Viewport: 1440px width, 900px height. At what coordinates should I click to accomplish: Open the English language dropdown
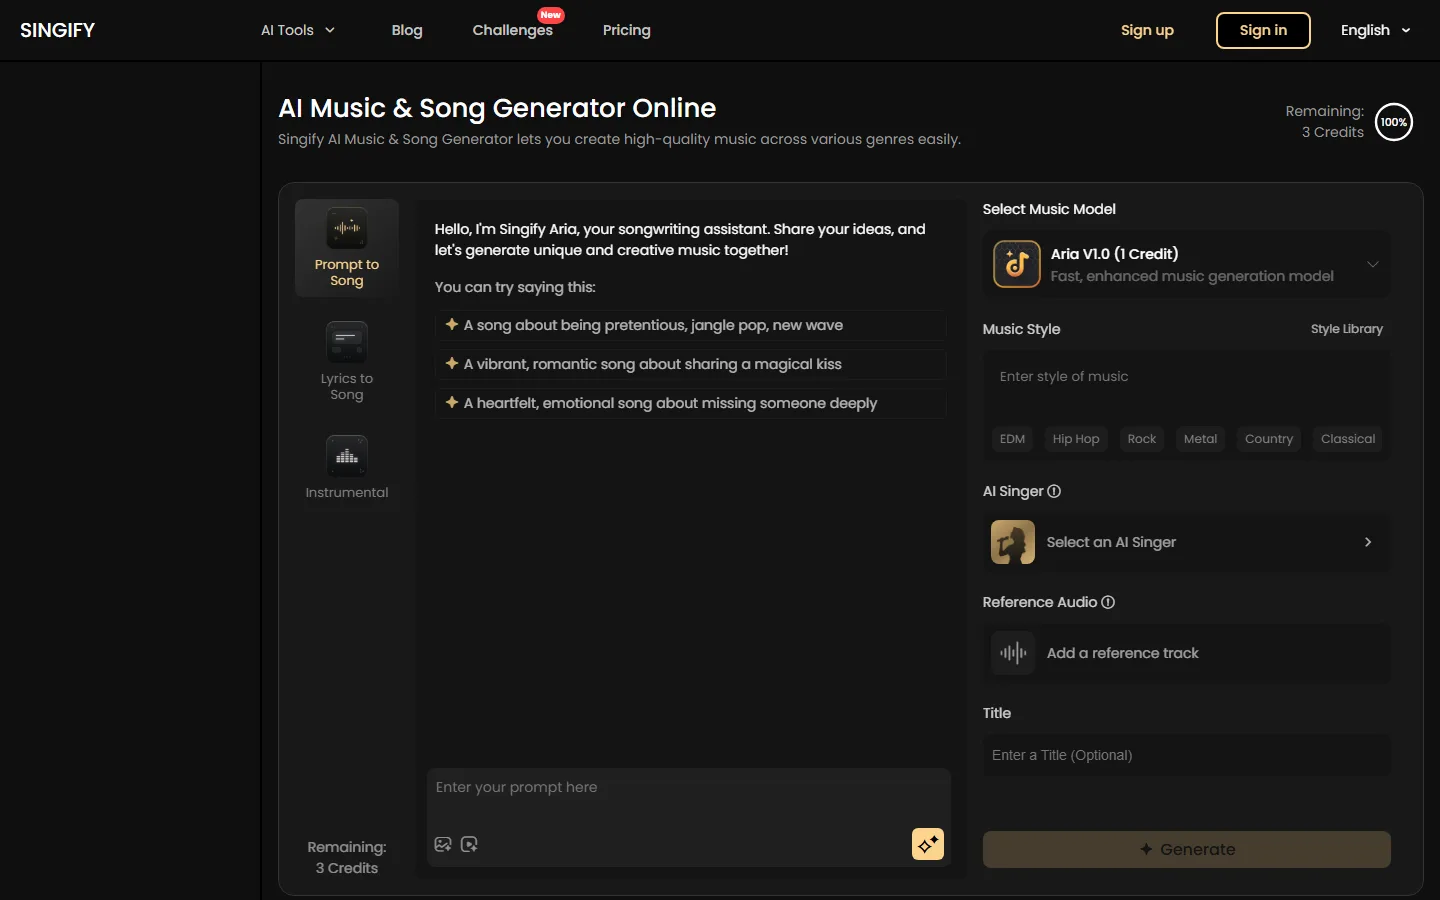pyautogui.click(x=1376, y=30)
